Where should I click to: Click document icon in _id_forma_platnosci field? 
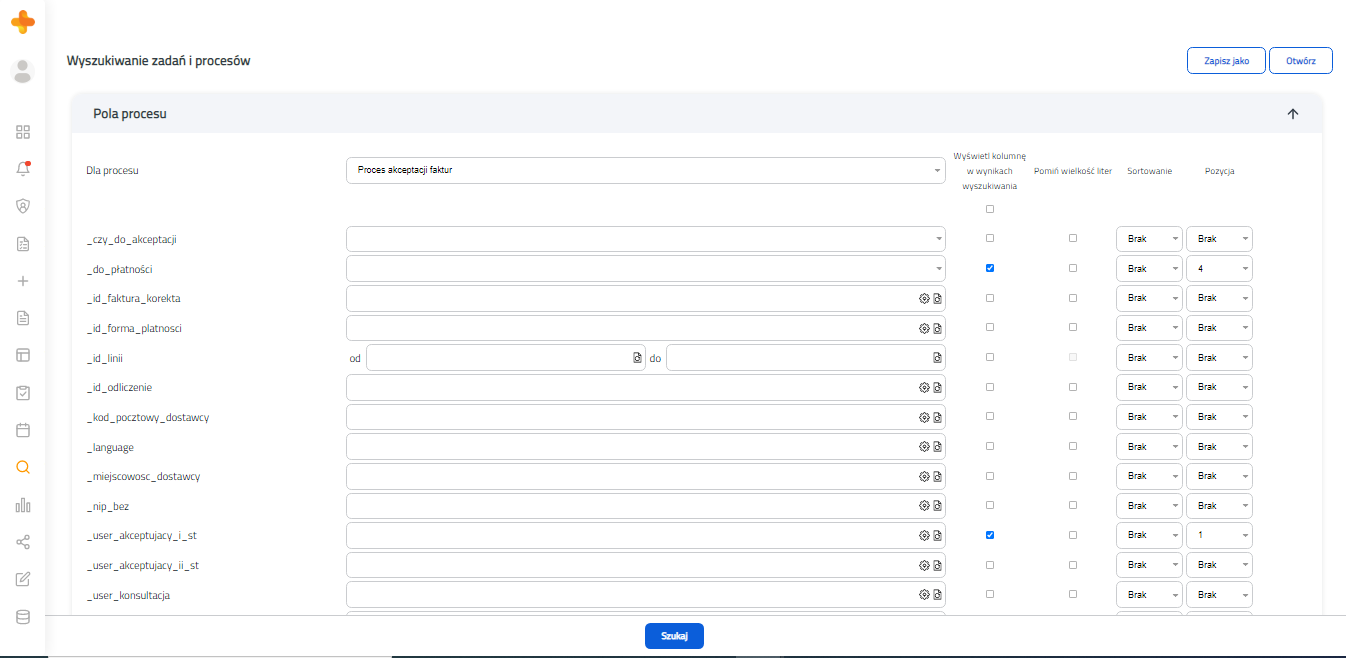[938, 328]
